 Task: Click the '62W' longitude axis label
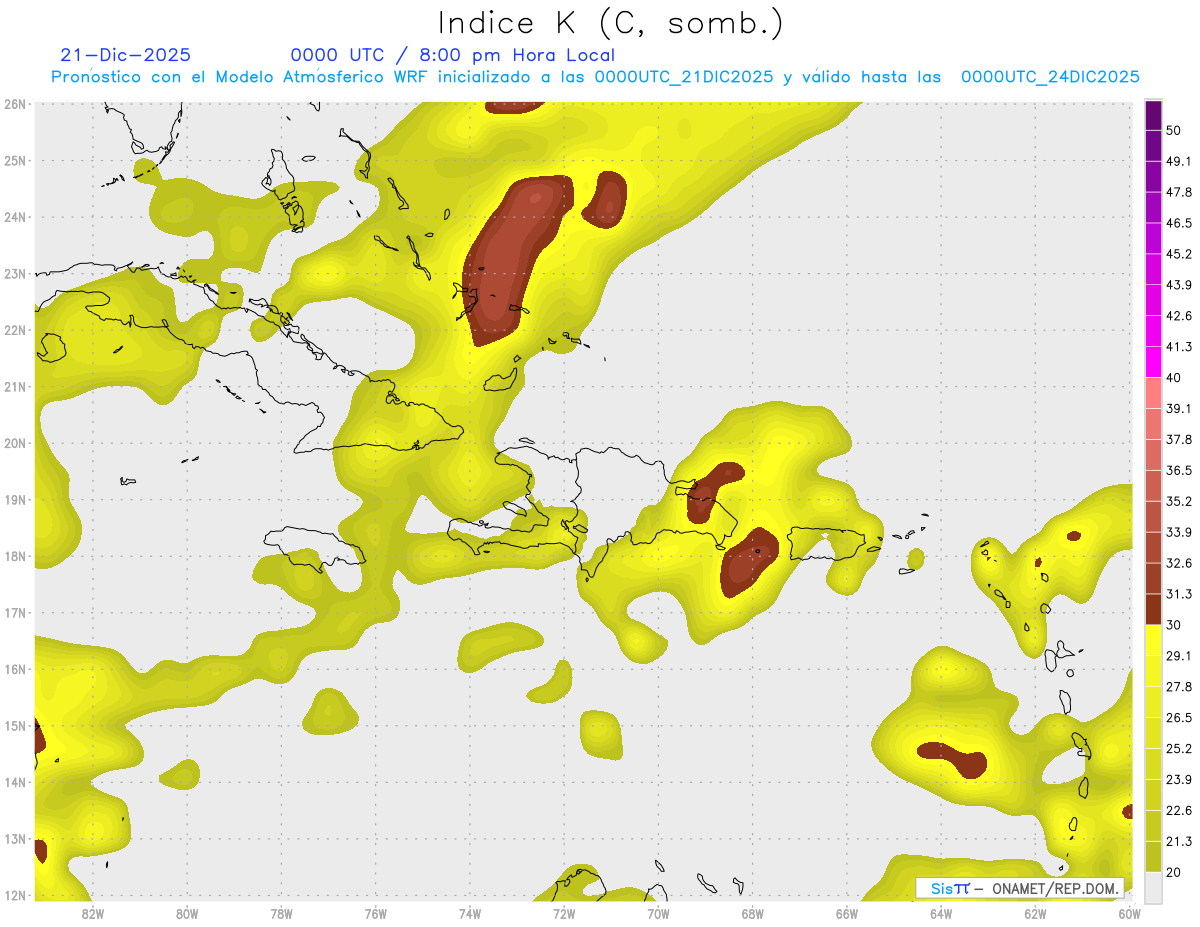tap(1035, 913)
